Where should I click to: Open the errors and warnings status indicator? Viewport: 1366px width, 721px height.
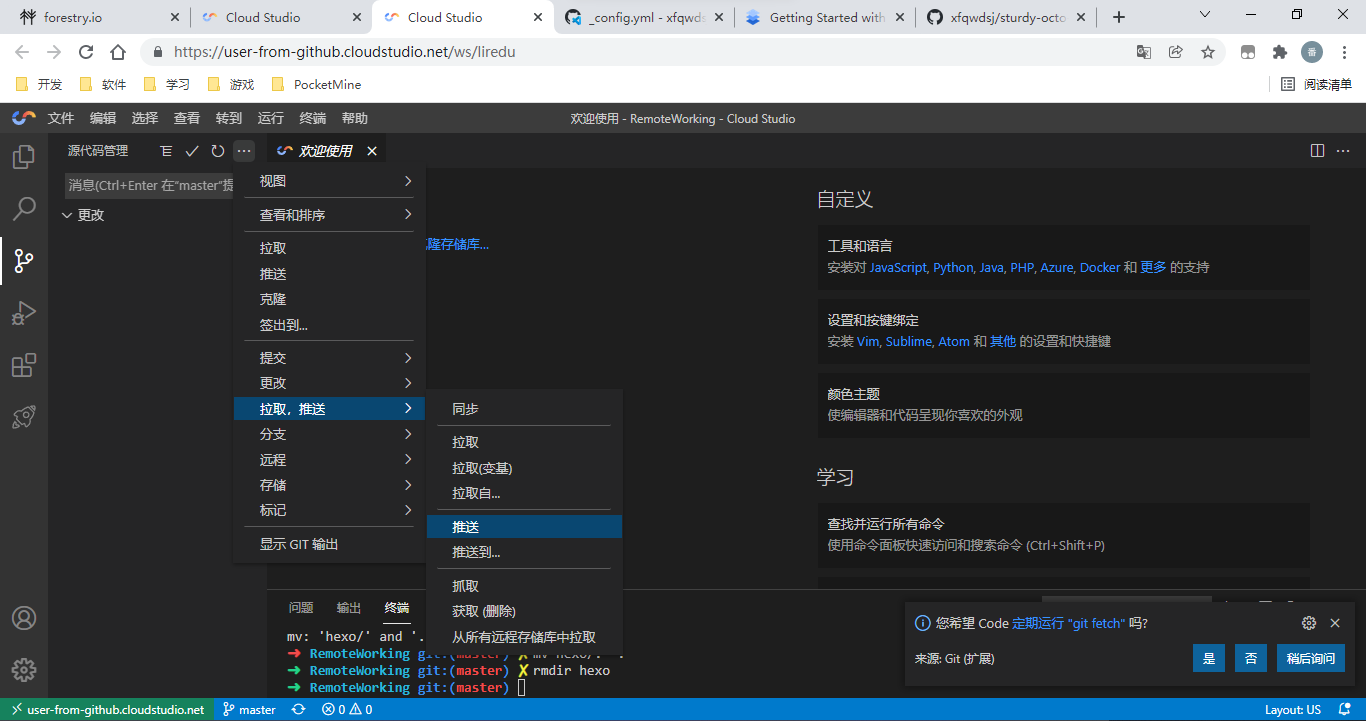[347, 710]
